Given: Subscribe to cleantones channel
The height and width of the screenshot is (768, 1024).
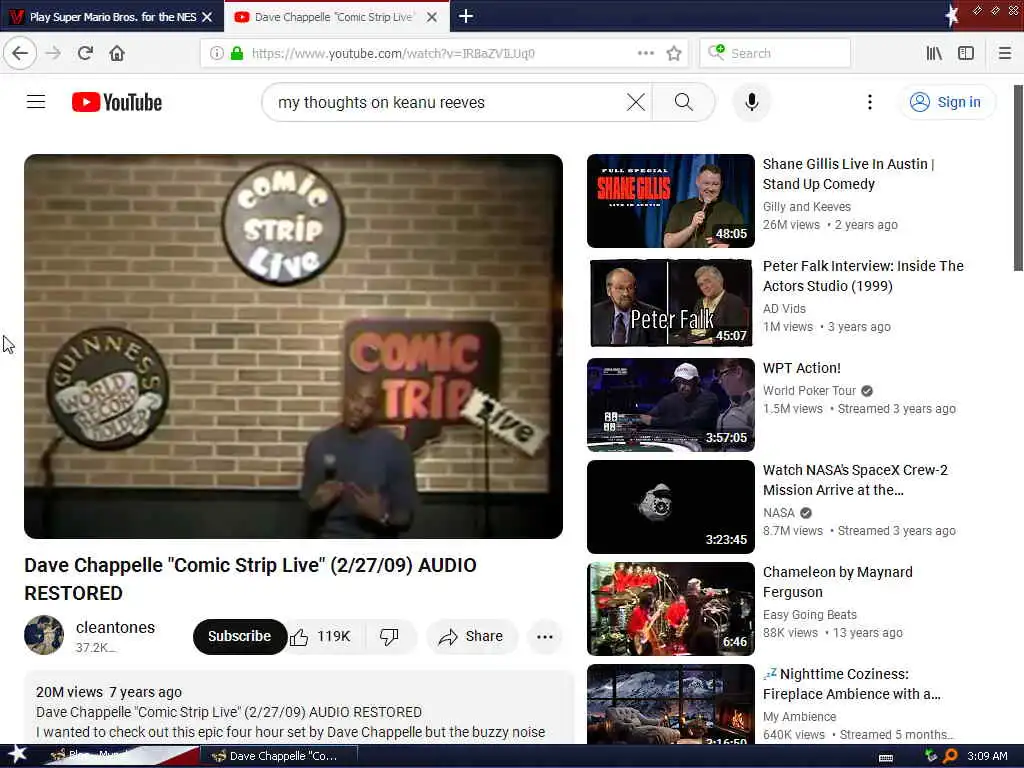Looking at the screenshot, I should 240,636.
